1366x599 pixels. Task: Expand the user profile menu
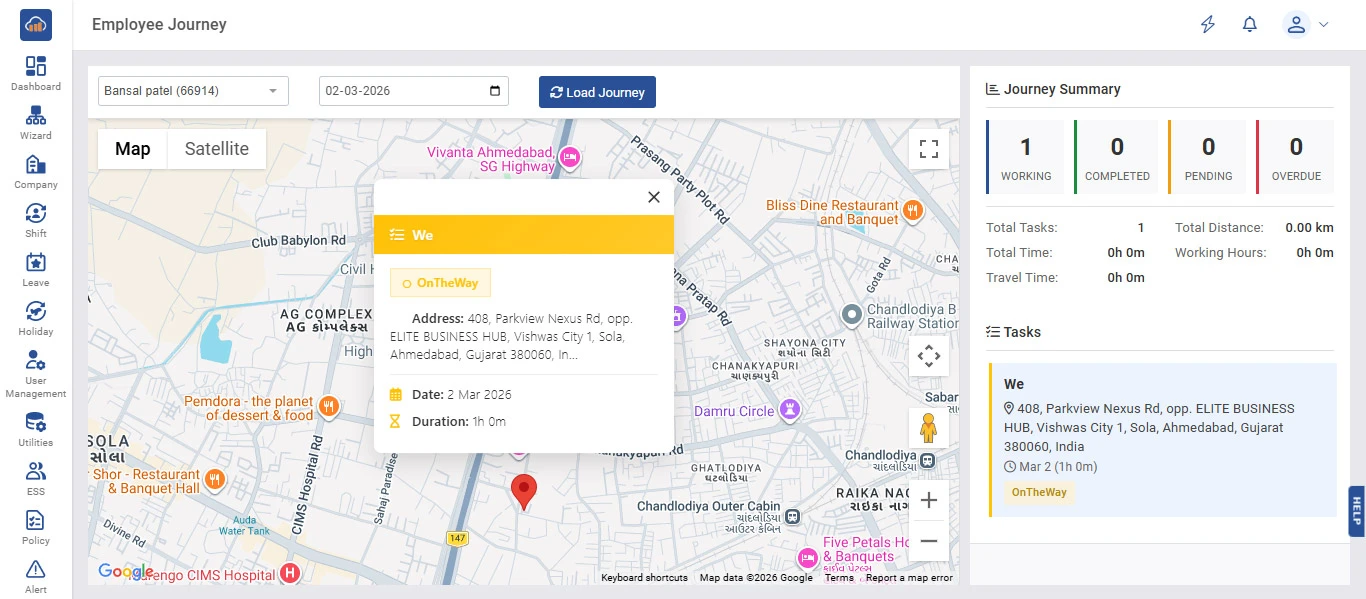click(1305, 25)
